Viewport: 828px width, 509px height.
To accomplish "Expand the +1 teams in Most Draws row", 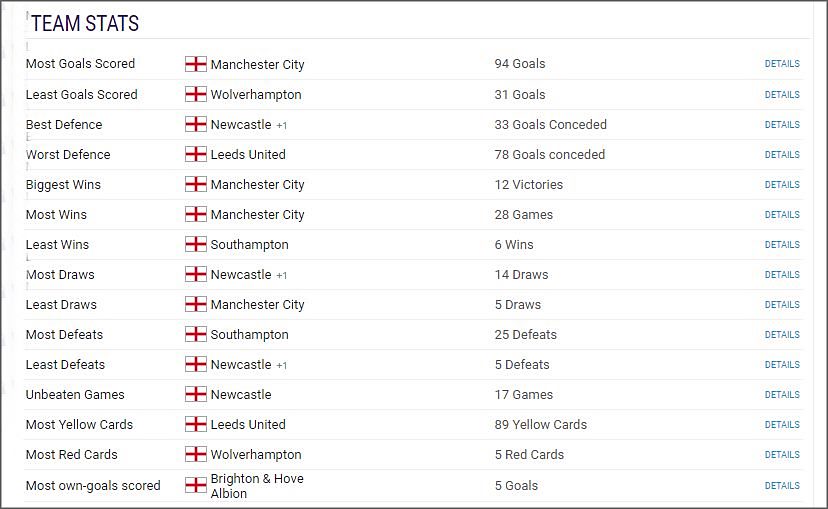I will point(281,276).
